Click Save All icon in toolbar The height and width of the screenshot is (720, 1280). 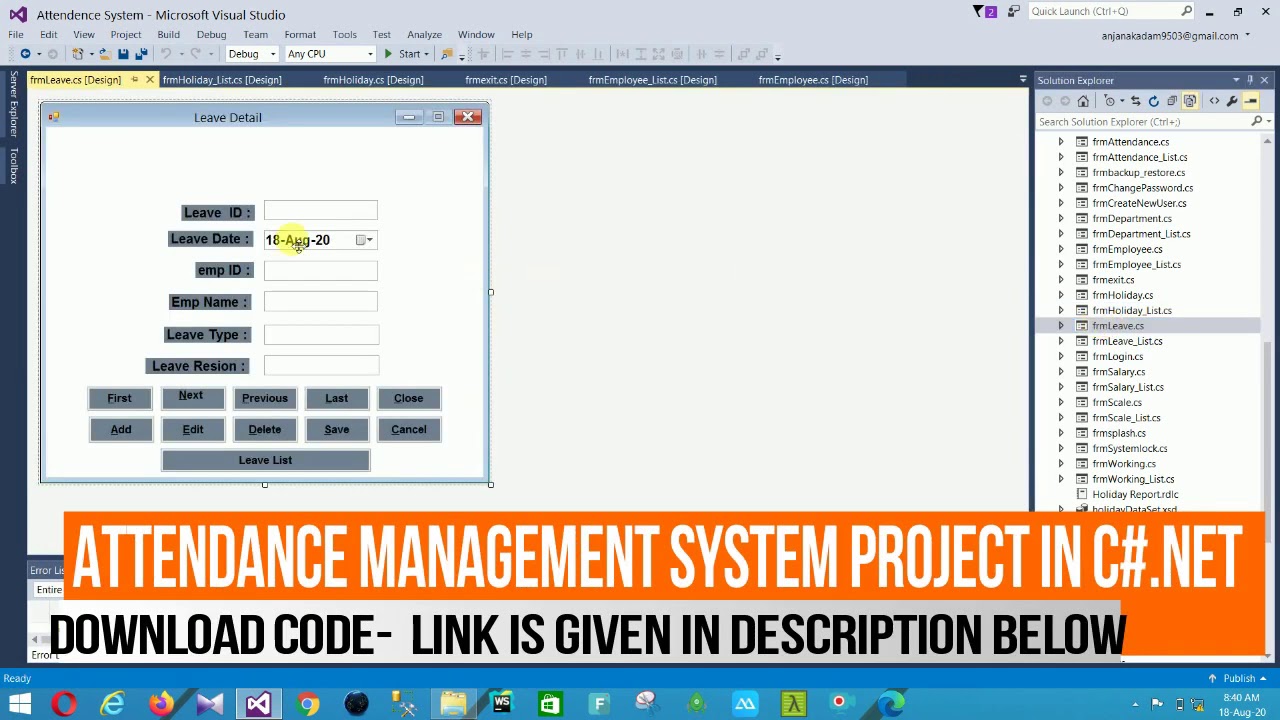pos(141,54)
